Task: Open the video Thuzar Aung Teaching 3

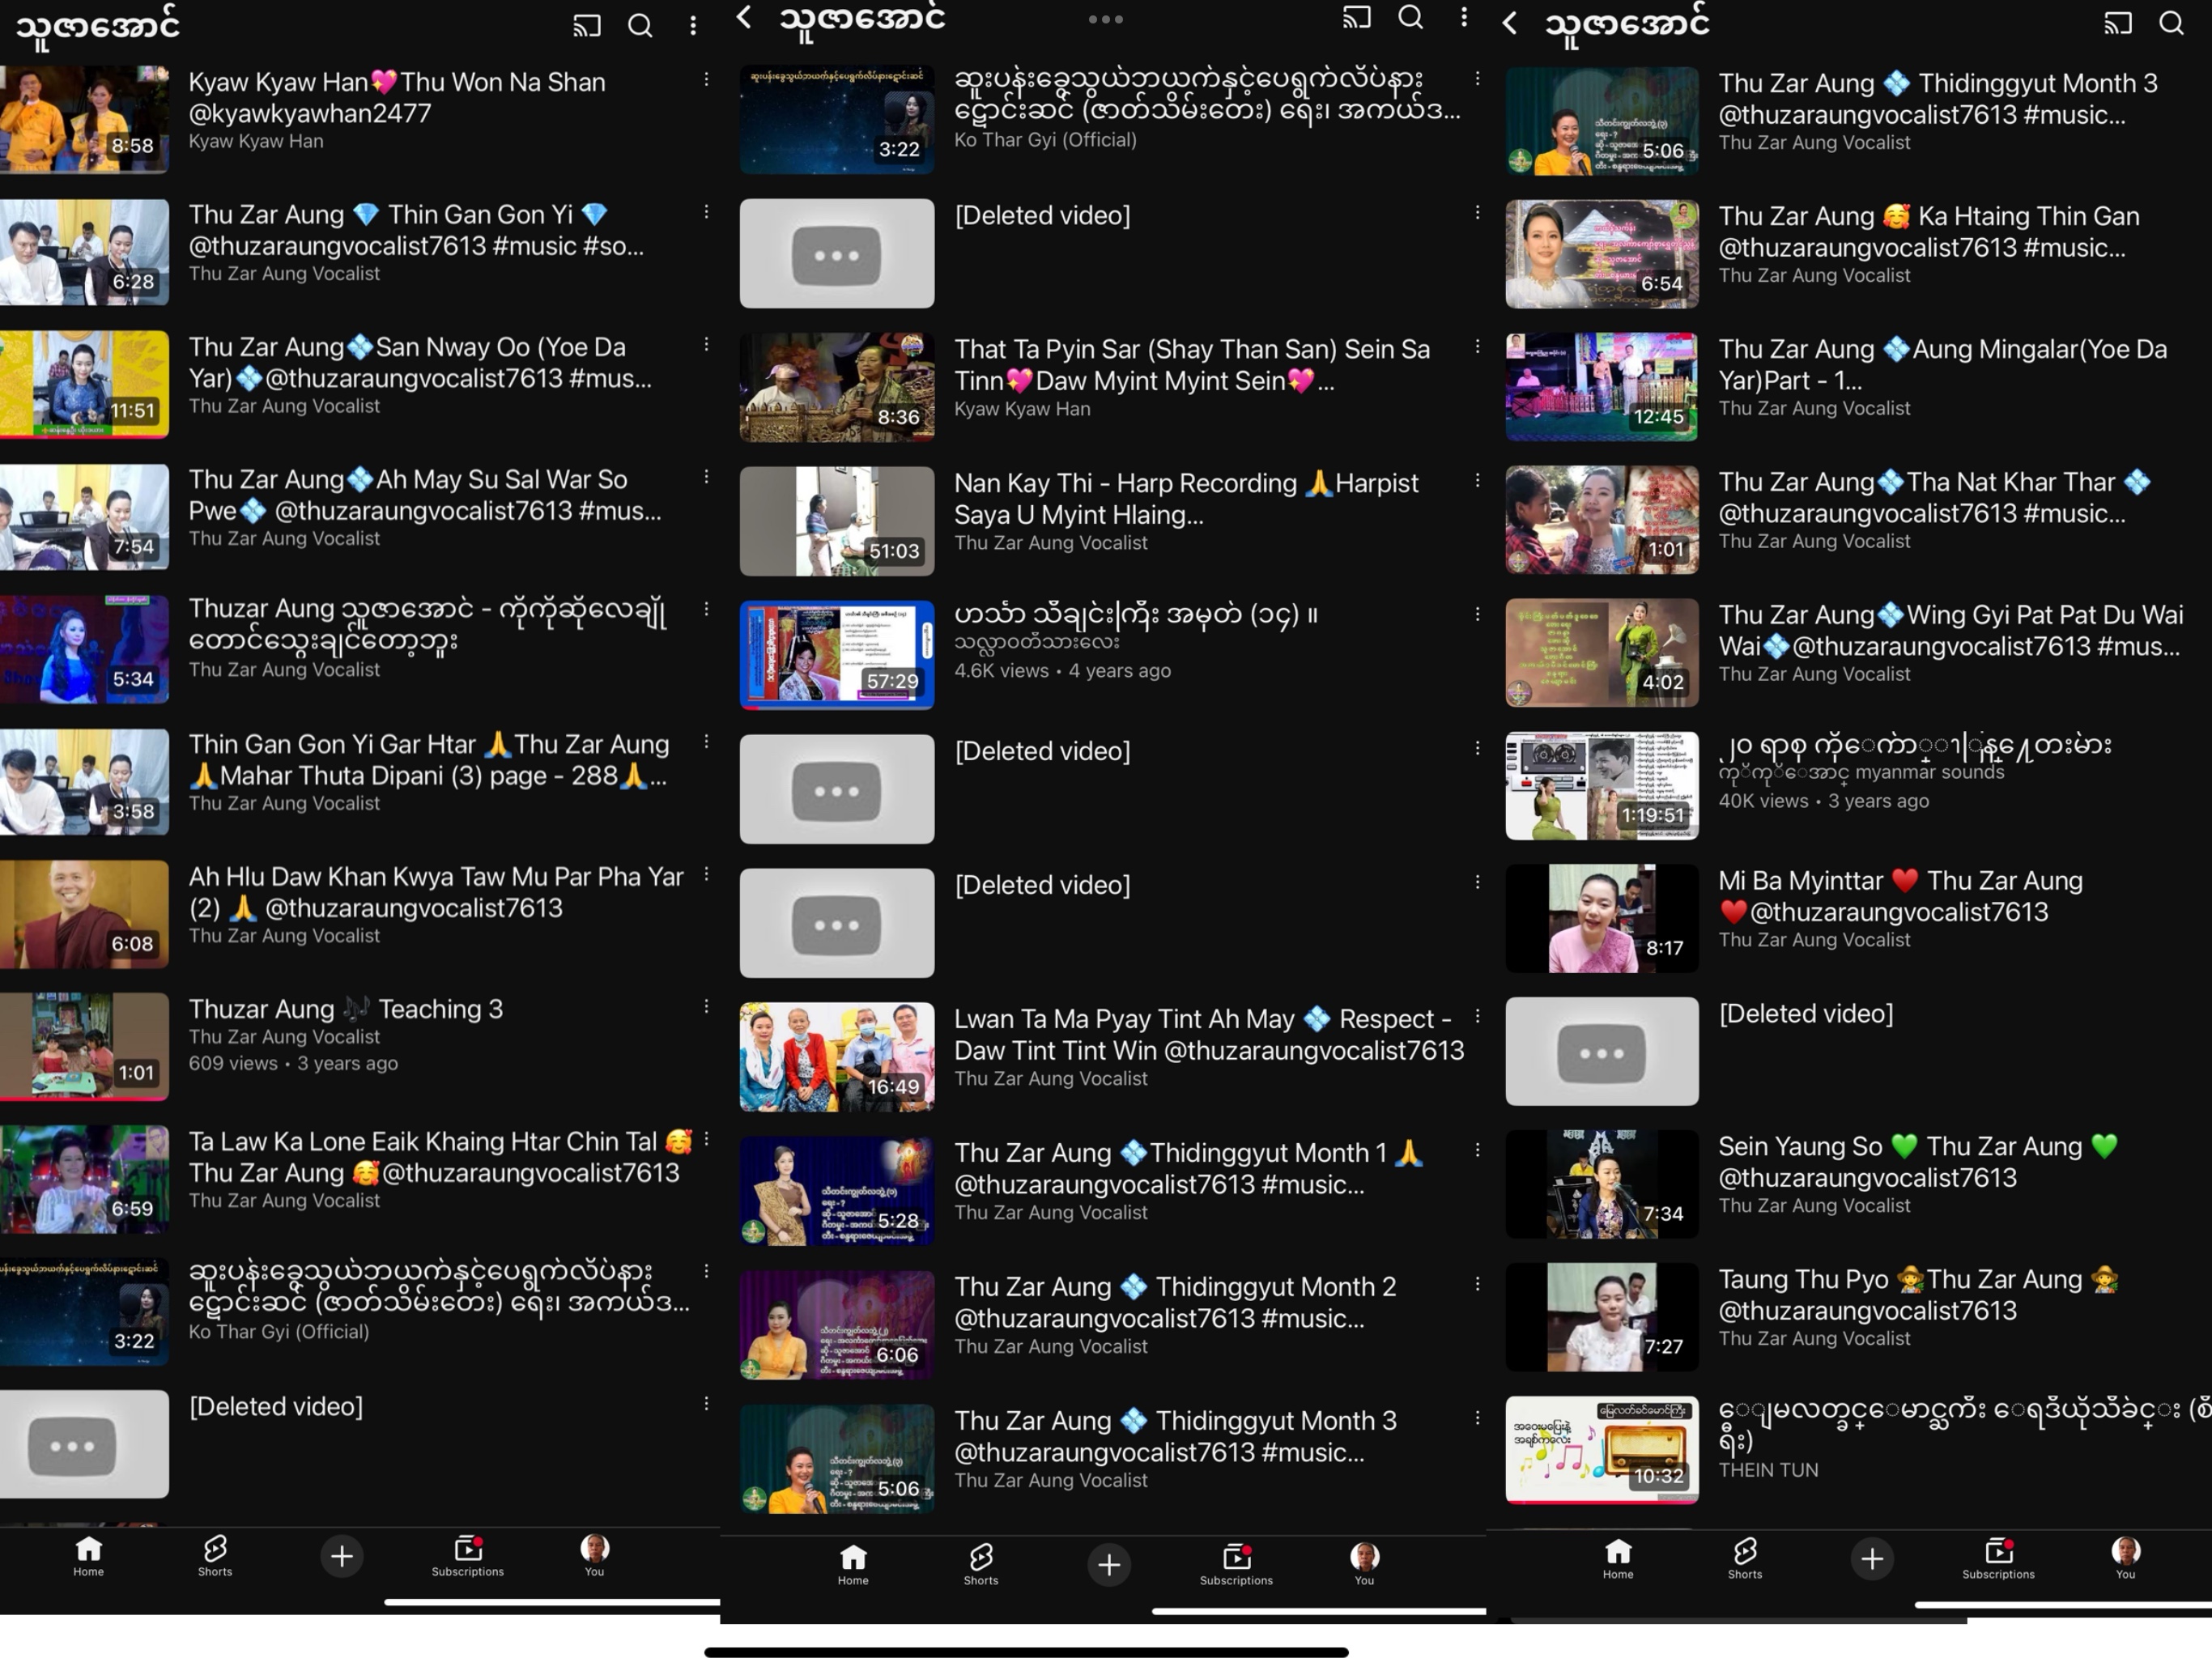Action: [345, 1009]
